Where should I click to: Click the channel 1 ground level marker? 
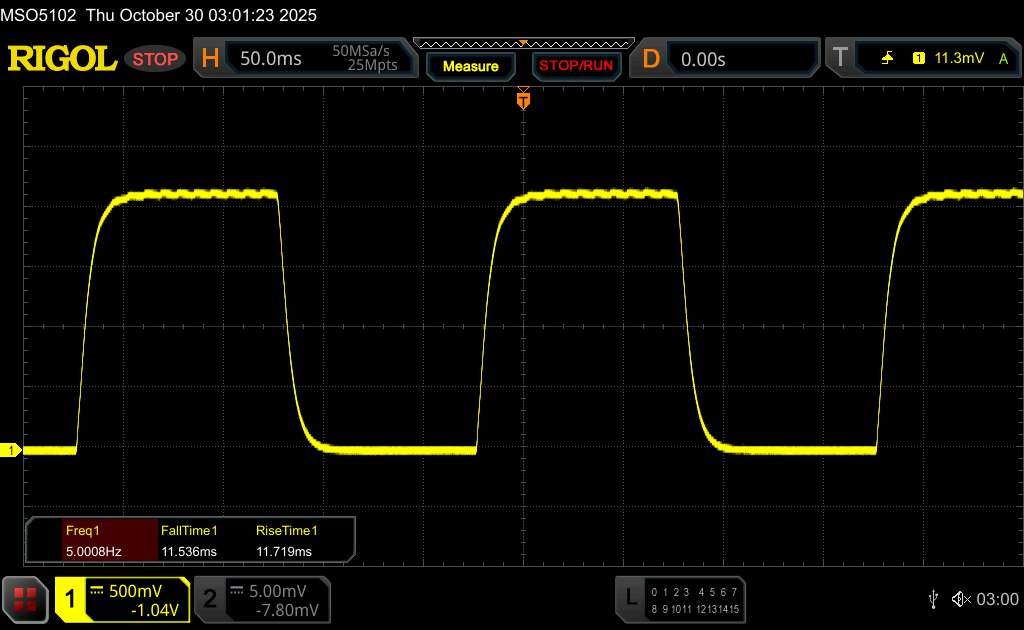click(x=12, y=451)
